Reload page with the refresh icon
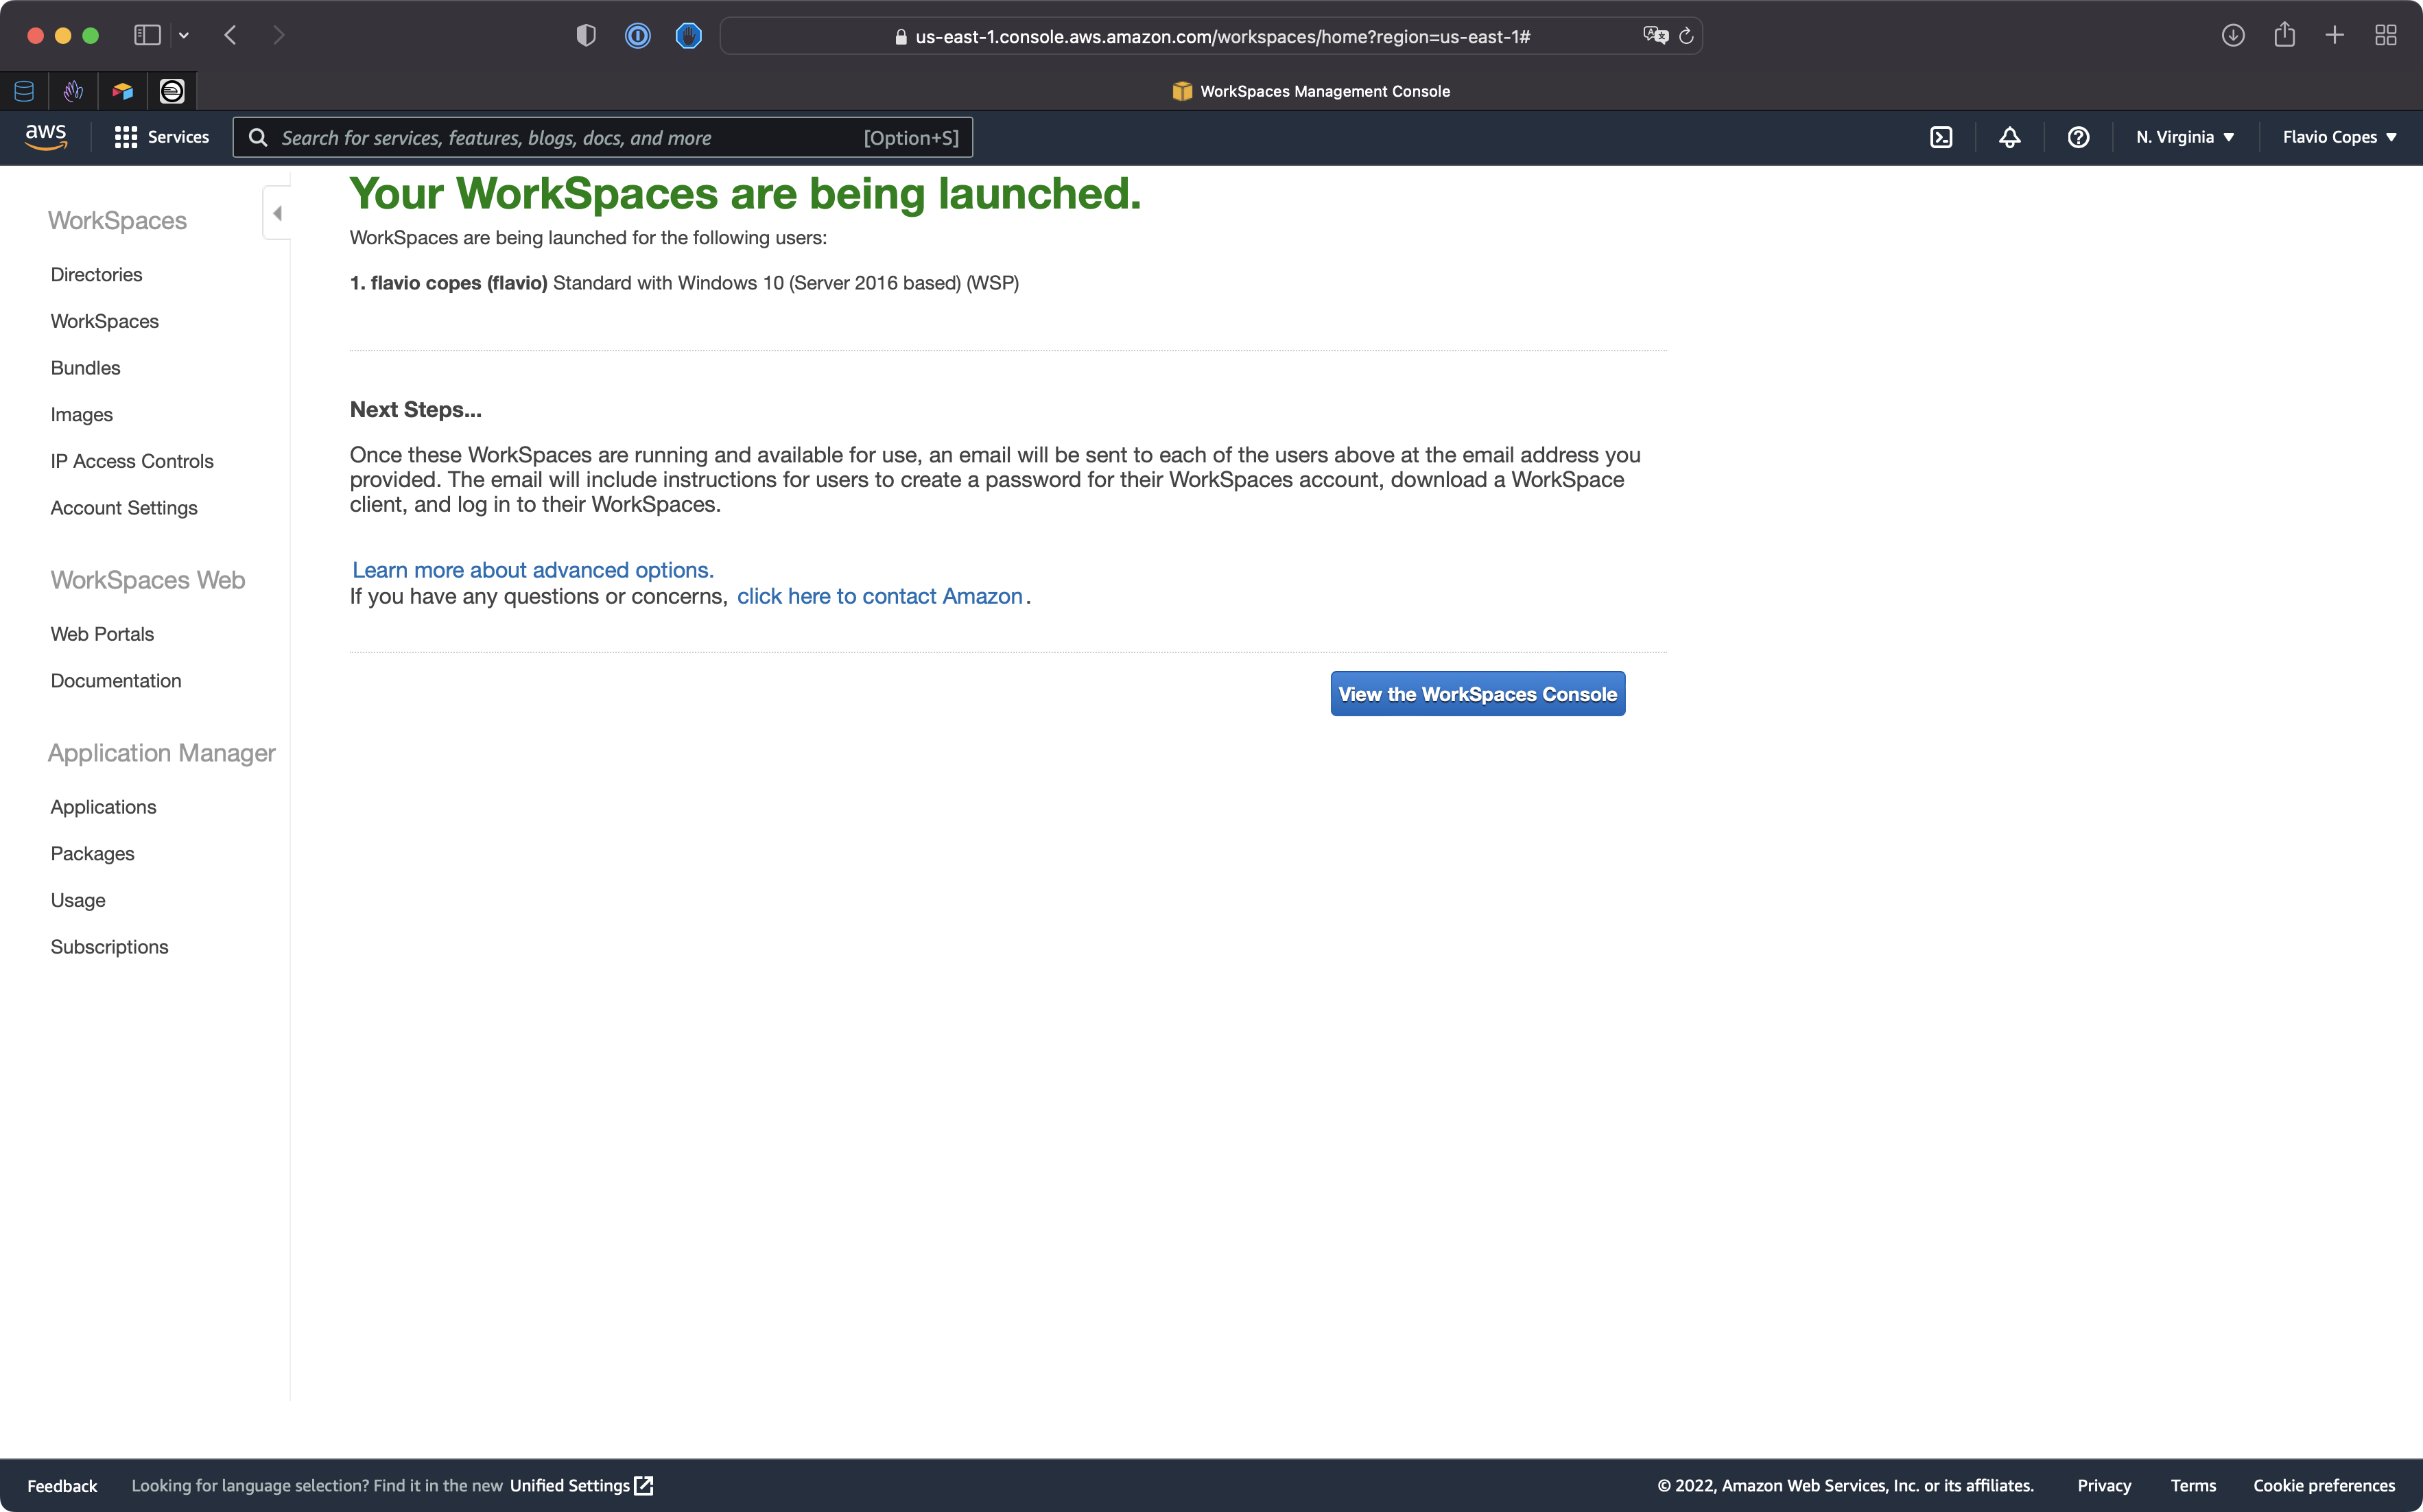This screenshot has height=1512, width=2423. [x=1686, y=36]
